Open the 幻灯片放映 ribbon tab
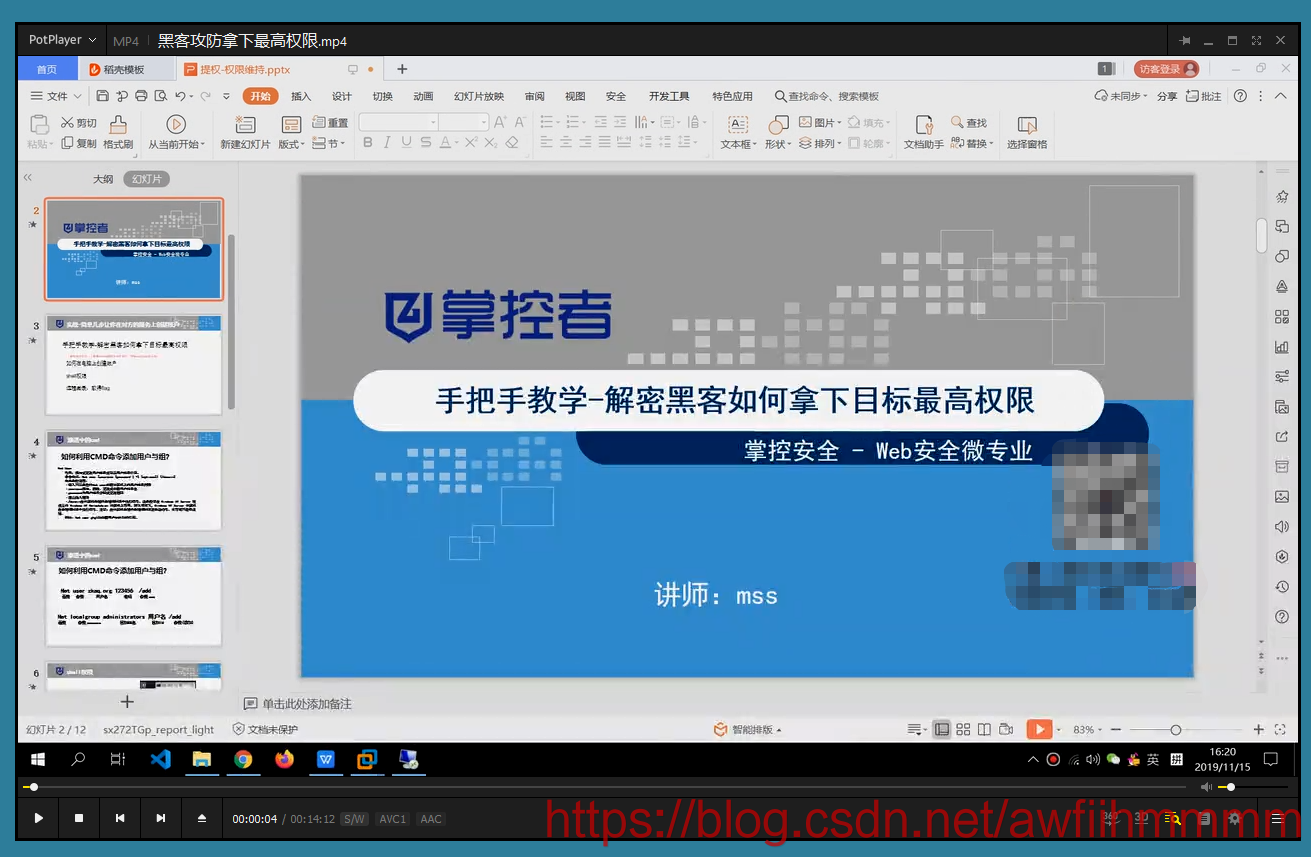 pyautogui.click(x=479, y=96)
